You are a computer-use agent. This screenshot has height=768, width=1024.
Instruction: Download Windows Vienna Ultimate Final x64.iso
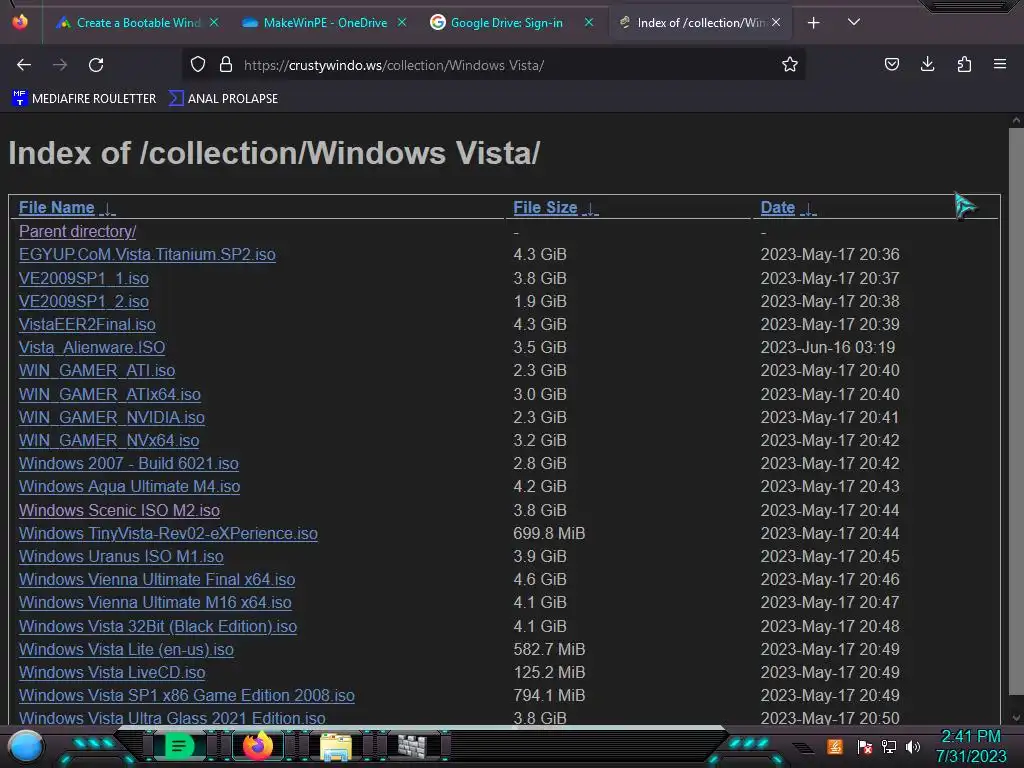coord(157,579)
